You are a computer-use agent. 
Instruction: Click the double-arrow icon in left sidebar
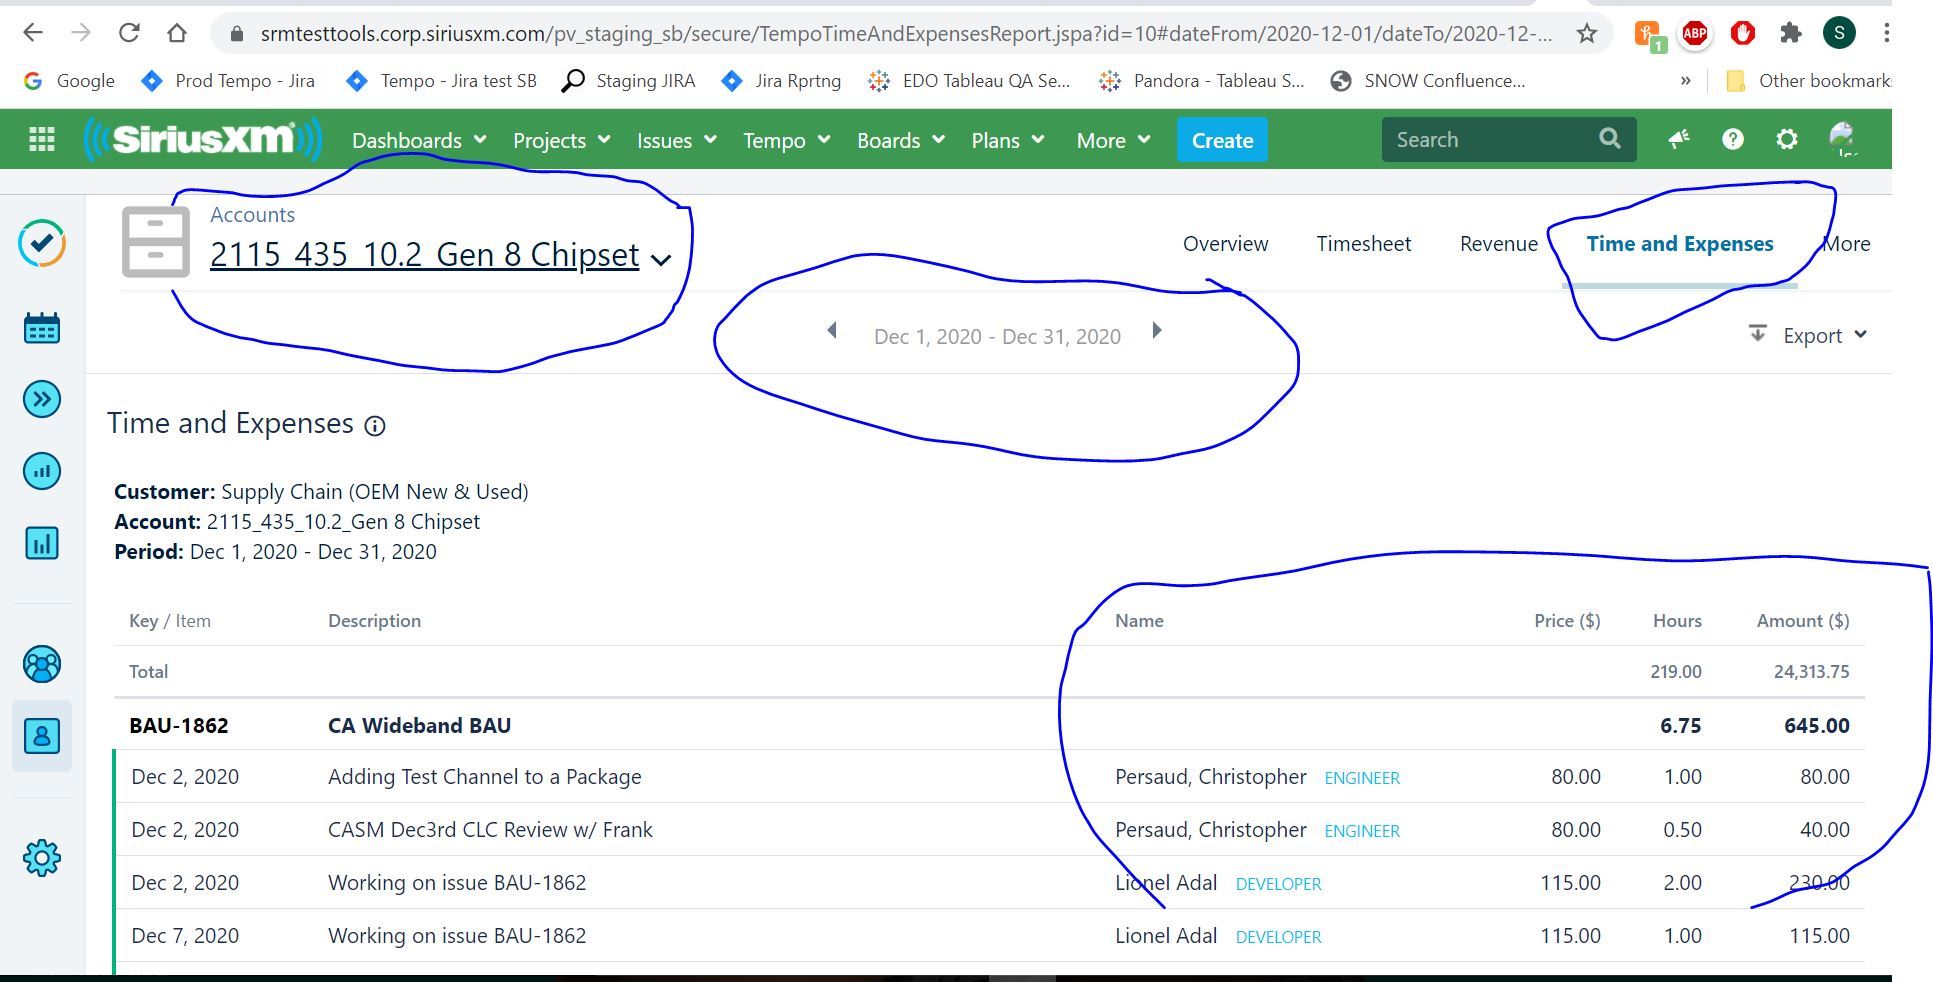point(42,400)
